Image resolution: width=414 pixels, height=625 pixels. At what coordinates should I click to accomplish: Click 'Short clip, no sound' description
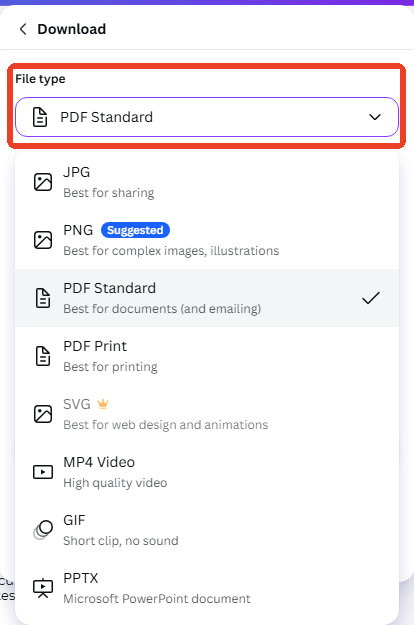tap(121, 541)
